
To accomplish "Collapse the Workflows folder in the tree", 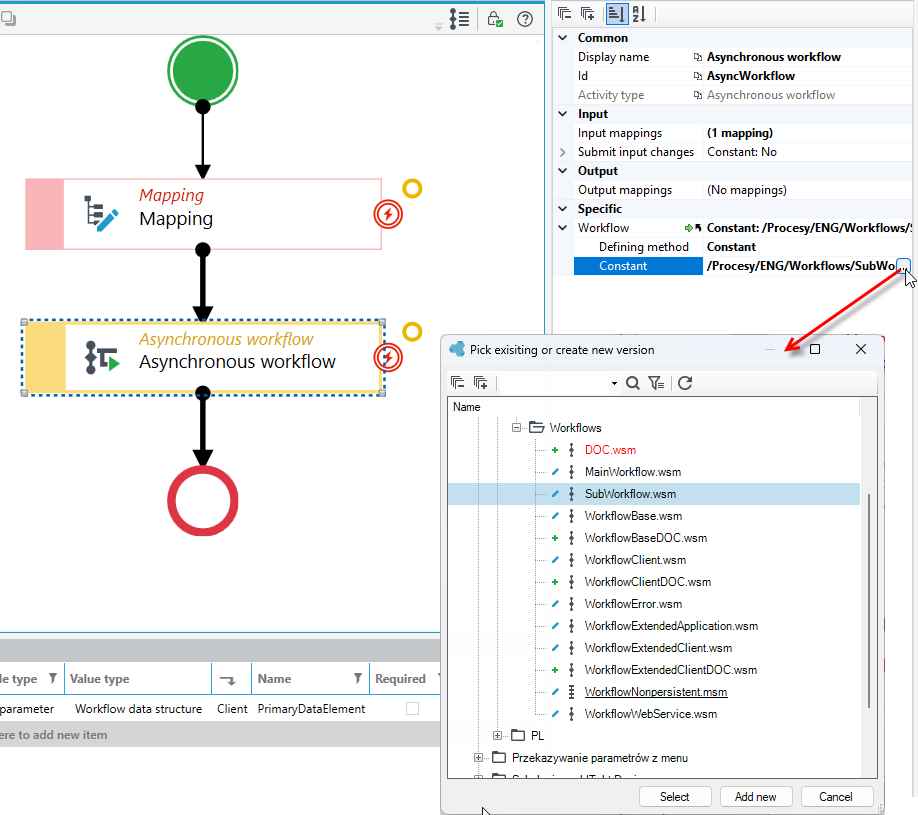I will (516, 427).
